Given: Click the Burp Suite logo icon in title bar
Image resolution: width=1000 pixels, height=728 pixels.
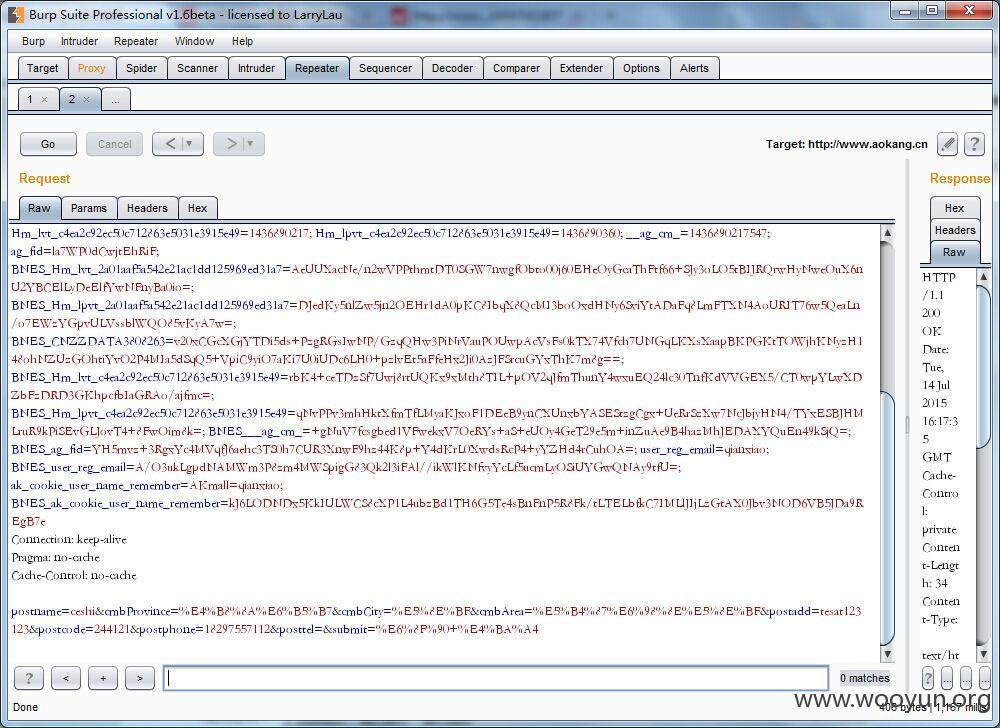Looking at the screenshot, I should click(16, 14).
